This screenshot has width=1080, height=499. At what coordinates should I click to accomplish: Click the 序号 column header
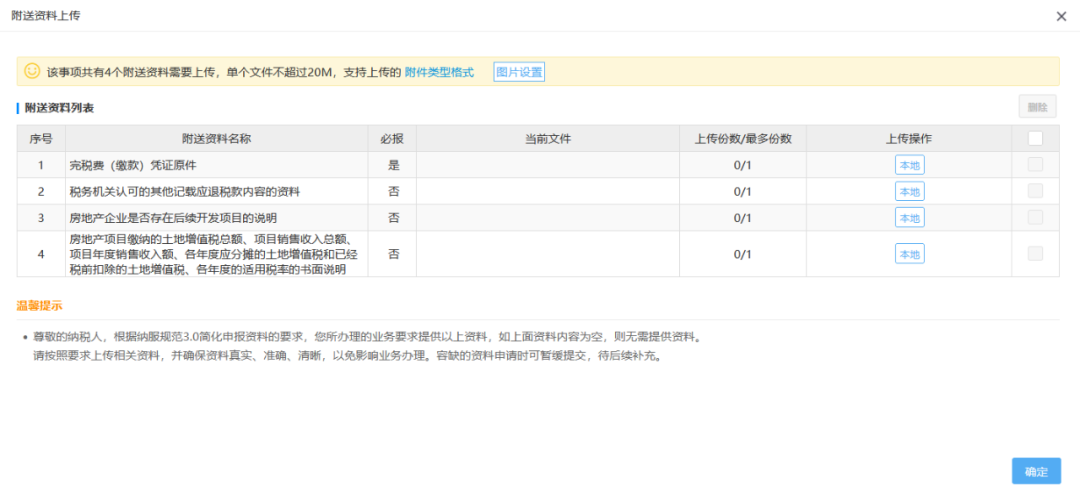click(x=41, y=139)
